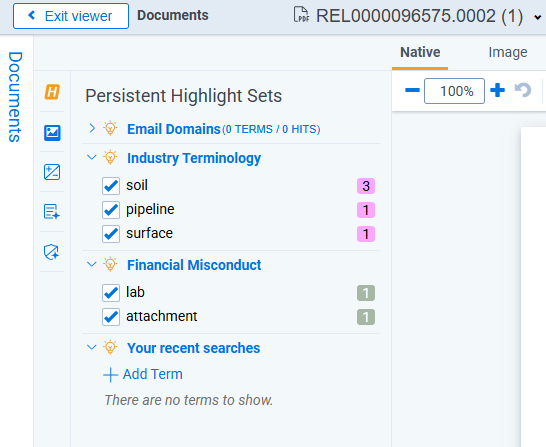The image size is (546, 447).
Task: Click the lab term label
Action: 135,292
